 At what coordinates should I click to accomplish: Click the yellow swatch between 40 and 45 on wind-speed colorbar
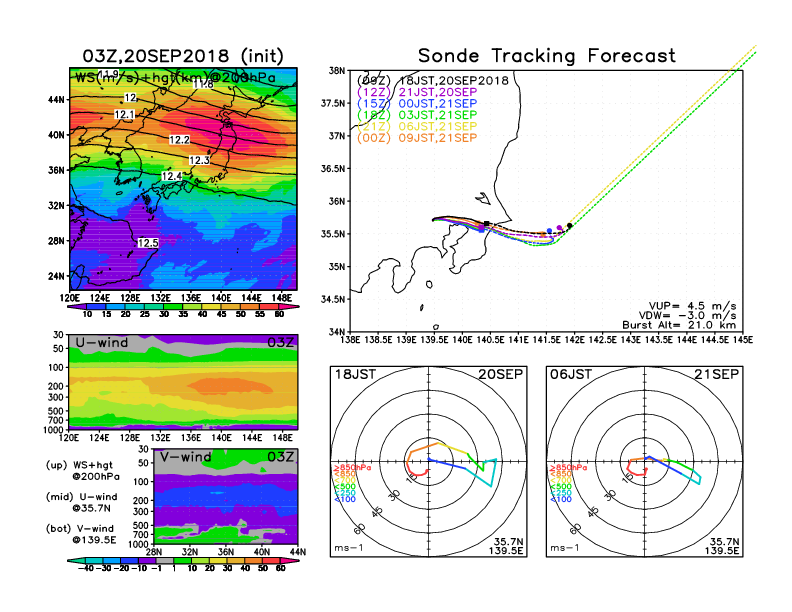(x=212, y=307)
